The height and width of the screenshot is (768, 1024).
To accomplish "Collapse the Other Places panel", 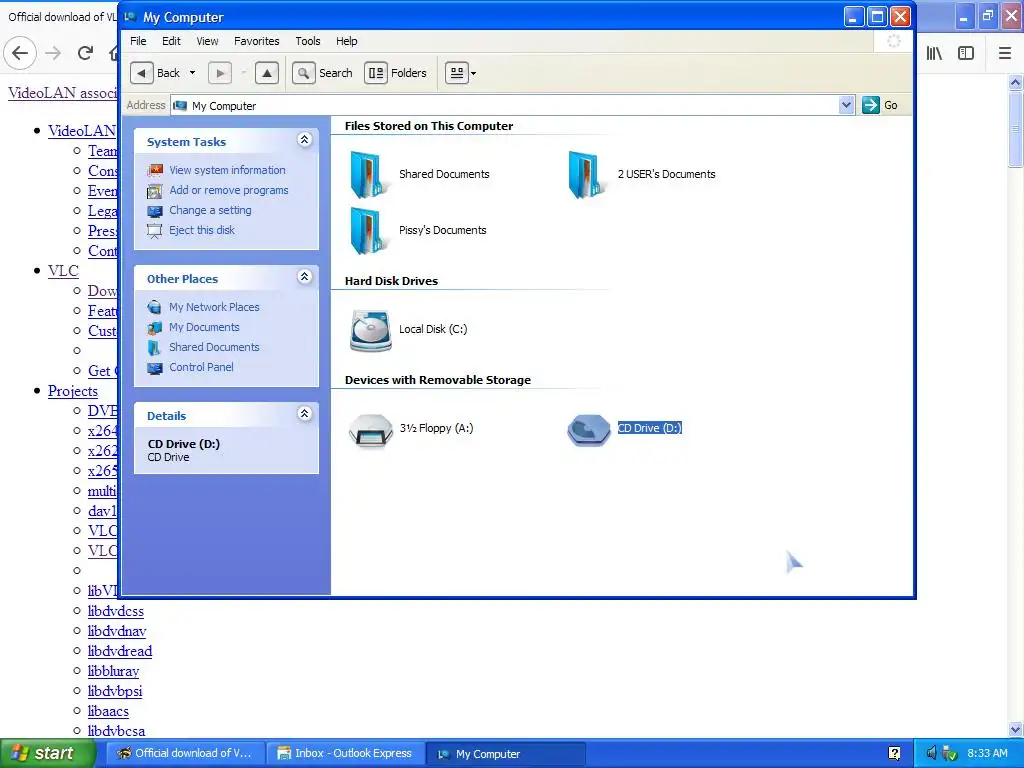I will 304,276.
